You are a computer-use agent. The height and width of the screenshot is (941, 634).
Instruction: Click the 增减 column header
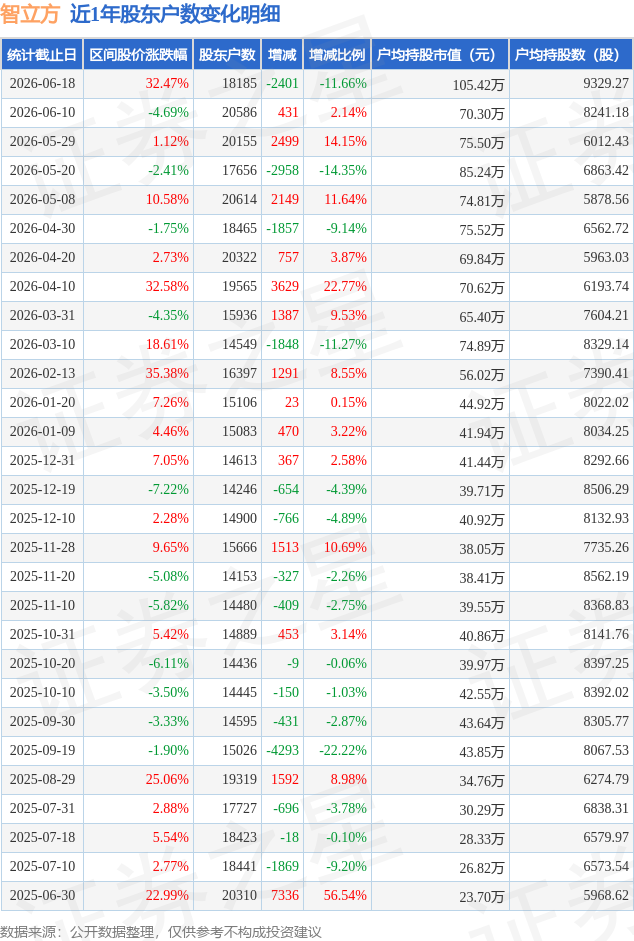(x=282, y=55)
